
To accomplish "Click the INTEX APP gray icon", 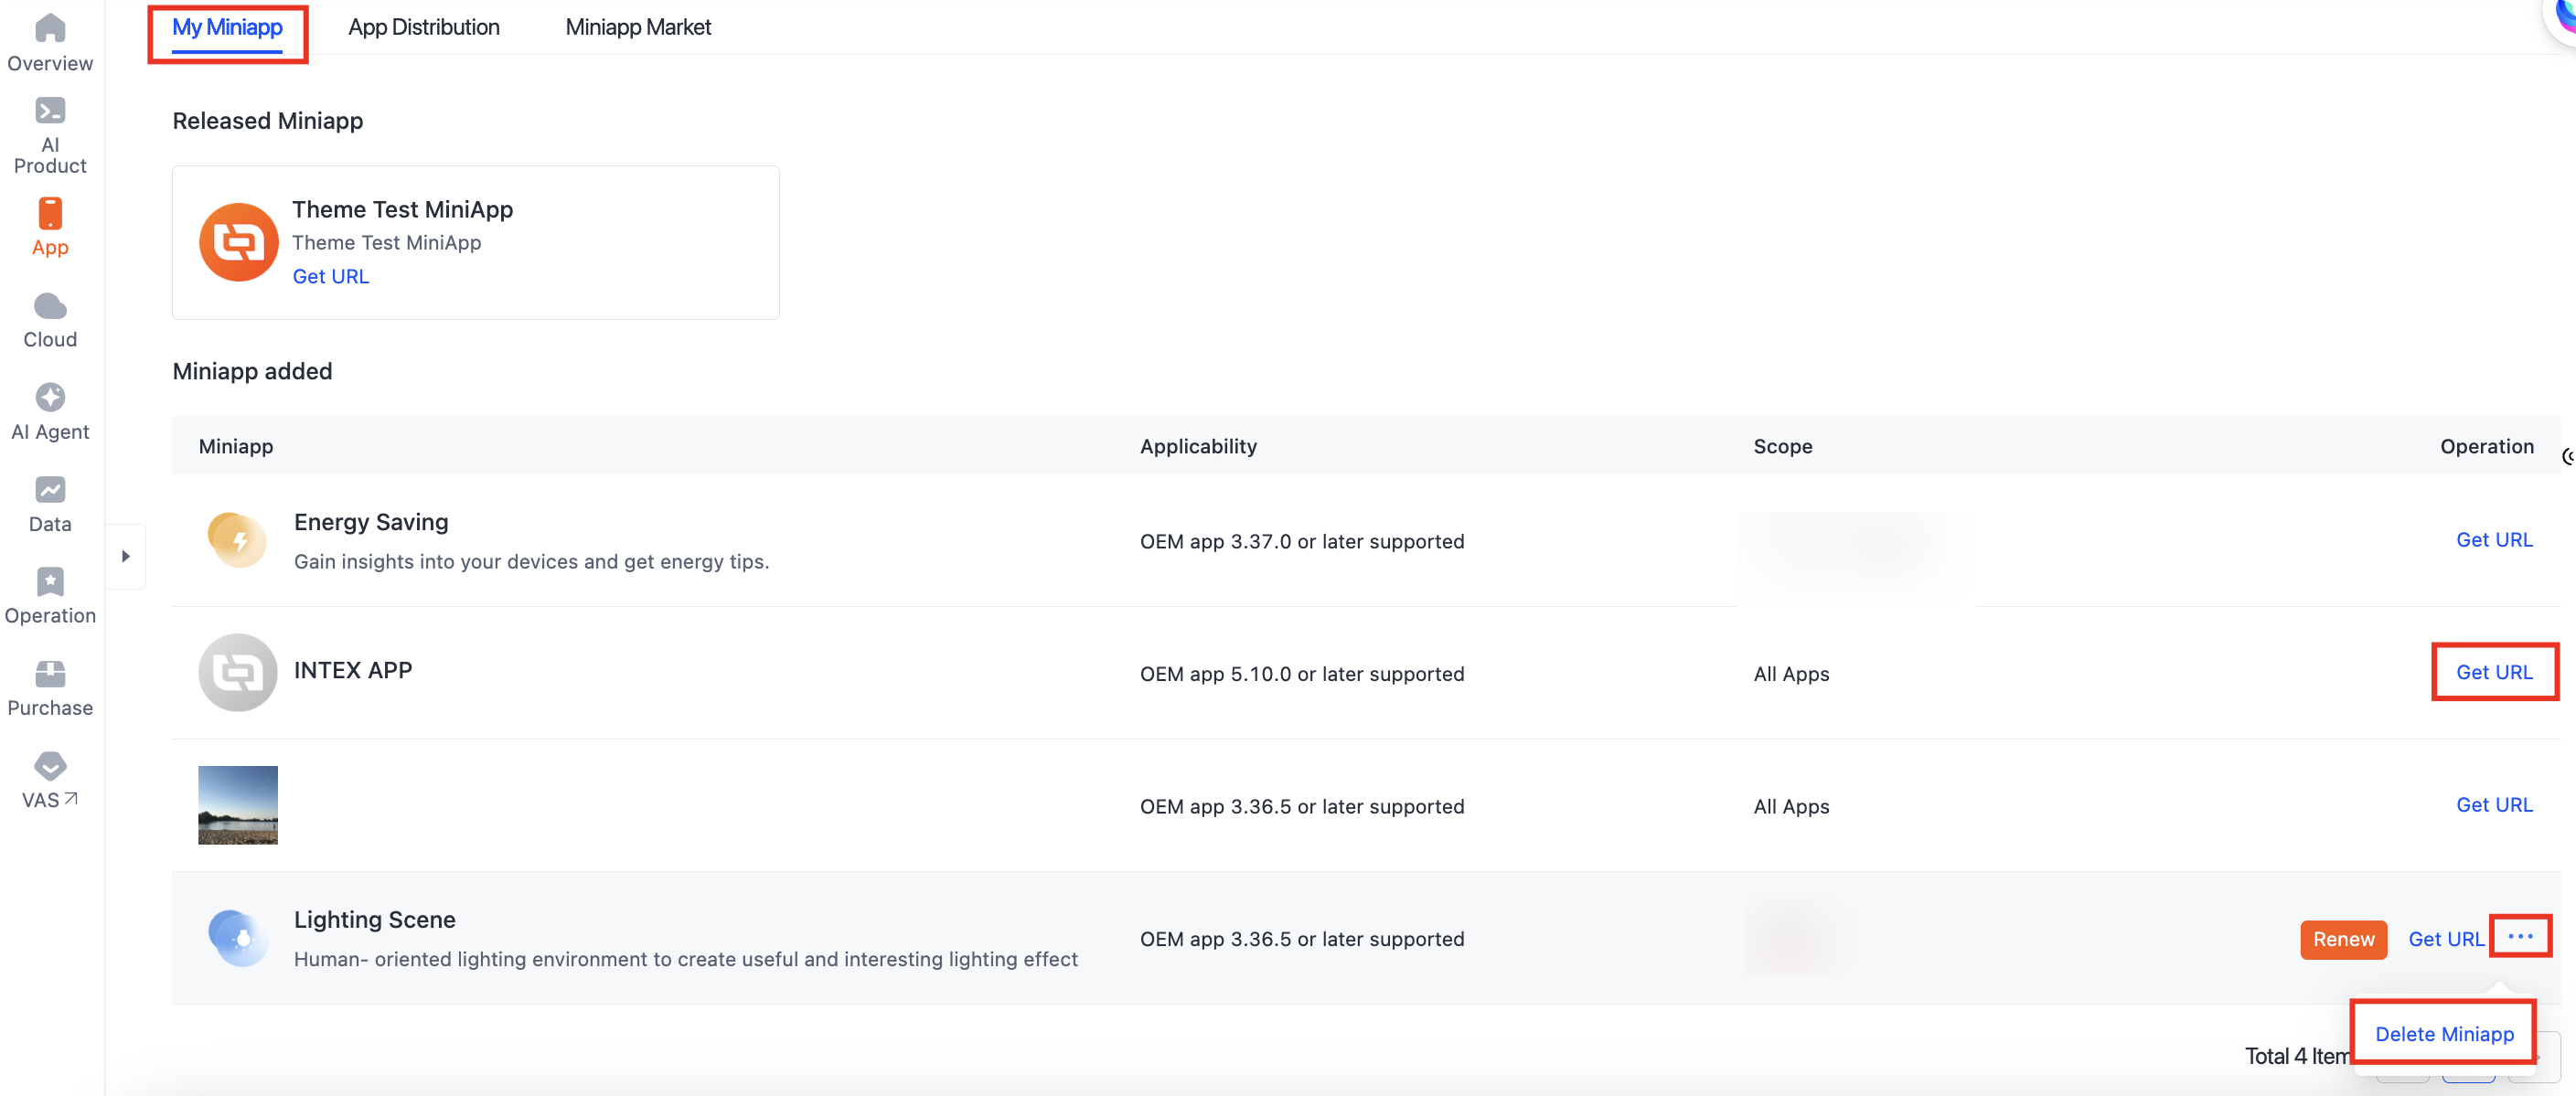I will 238,672.
